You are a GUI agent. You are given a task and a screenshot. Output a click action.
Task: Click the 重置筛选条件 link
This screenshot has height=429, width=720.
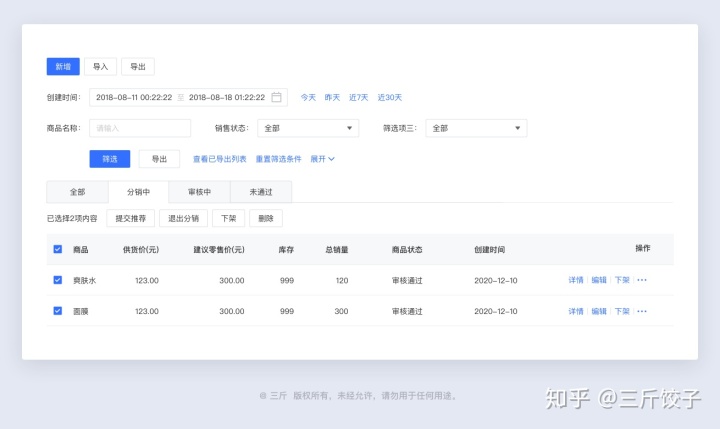coord(278,159)
